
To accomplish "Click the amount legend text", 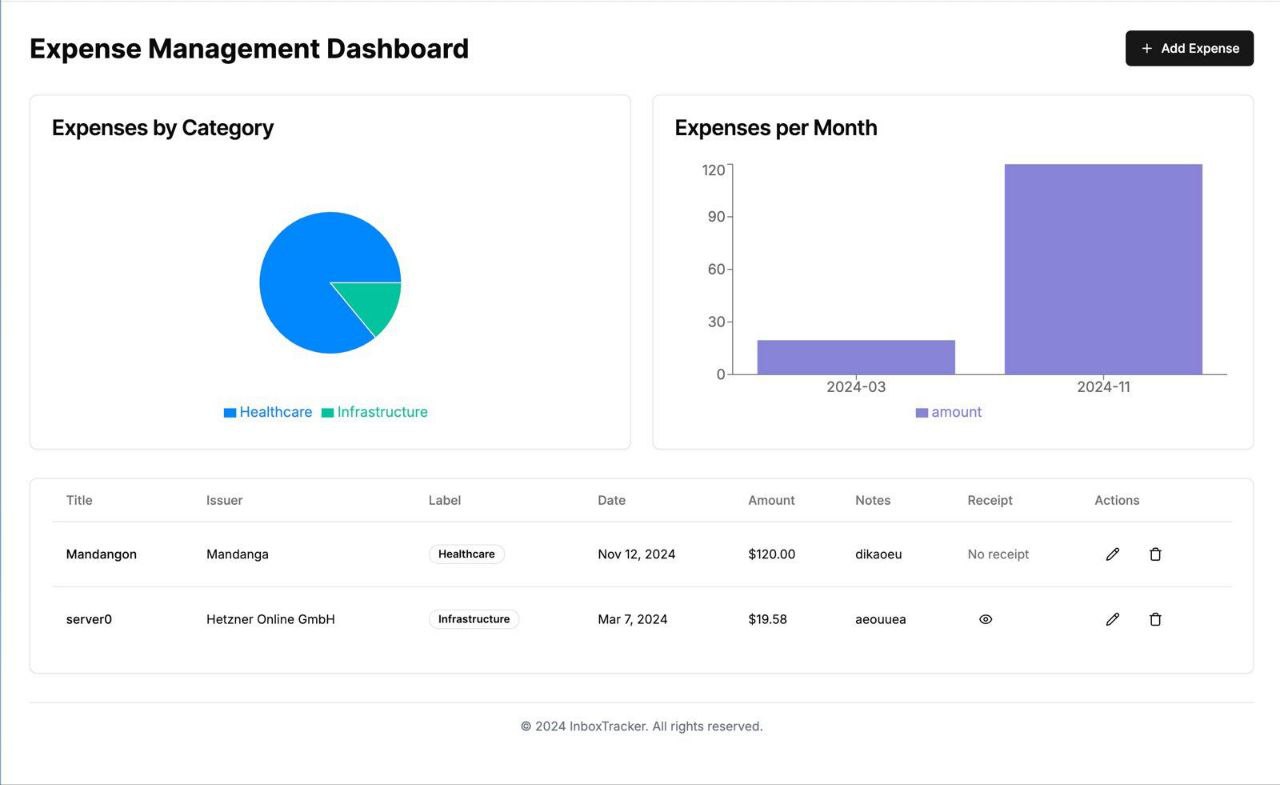I will (x=957, y=412).
